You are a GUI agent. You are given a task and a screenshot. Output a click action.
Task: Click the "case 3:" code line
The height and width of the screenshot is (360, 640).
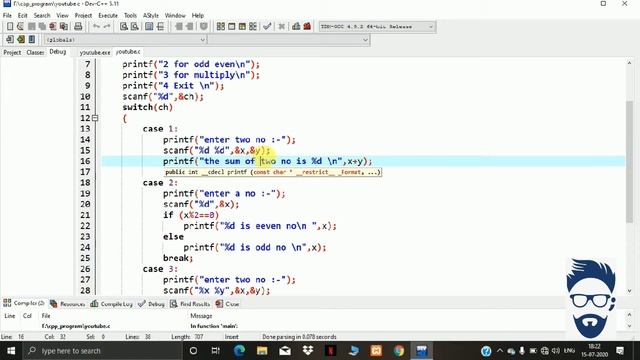pos(160,269)
